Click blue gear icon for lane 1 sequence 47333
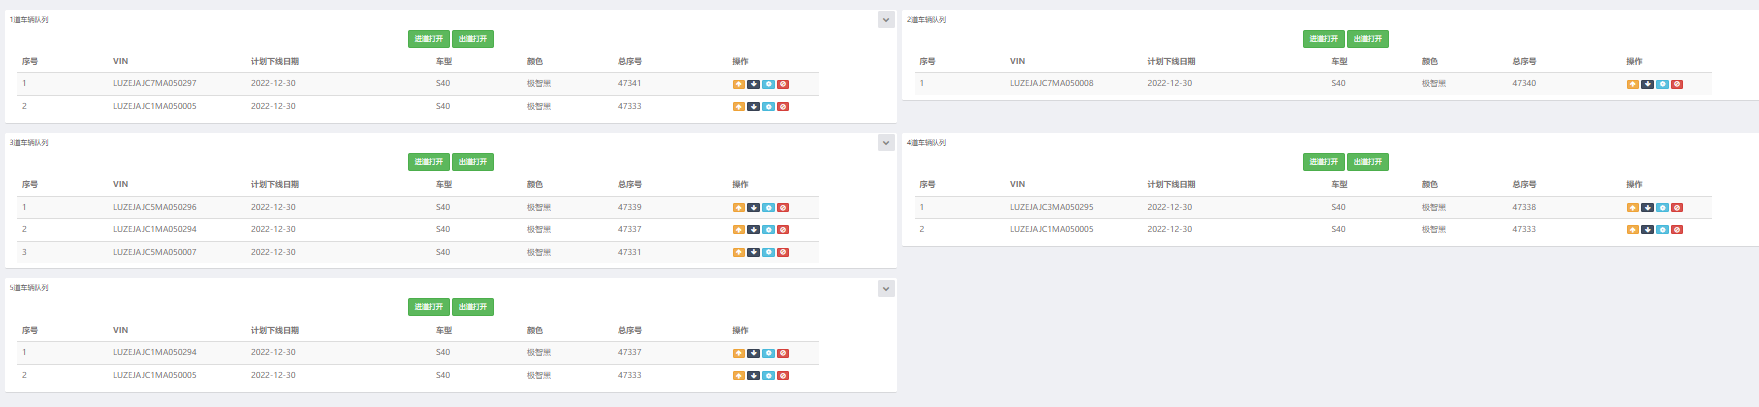Viewport: 1759px width, 407px height. coord(768,106)
